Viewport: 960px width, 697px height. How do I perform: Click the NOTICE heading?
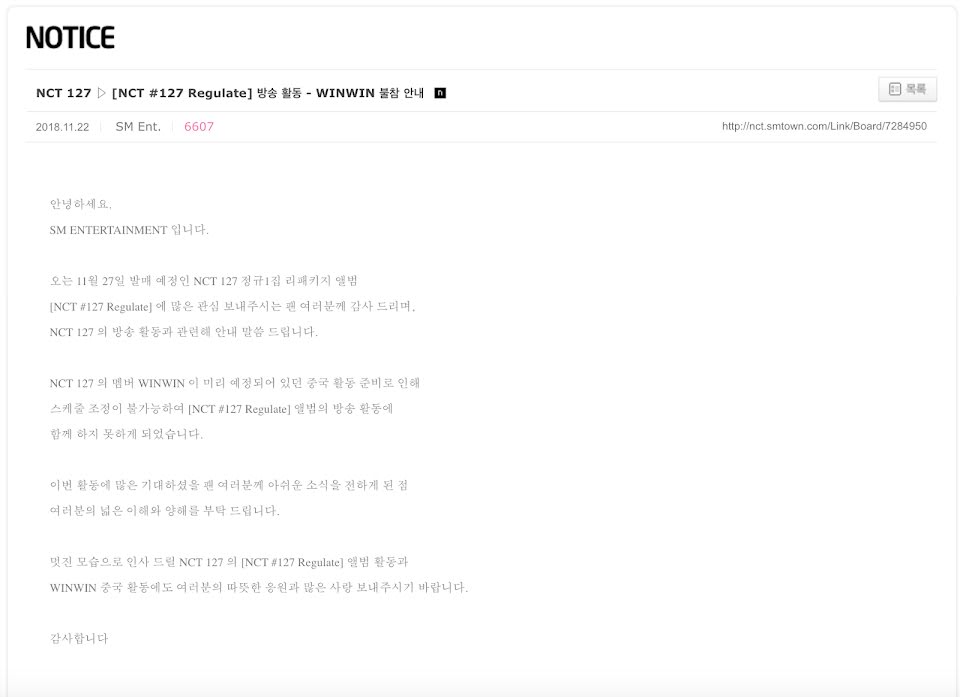[x=70, y=38]
